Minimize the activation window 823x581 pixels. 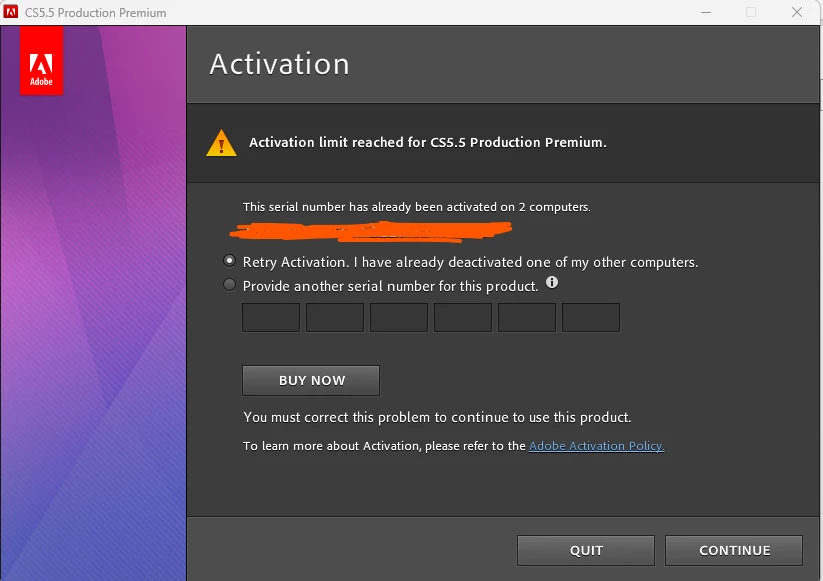[706, 12]
